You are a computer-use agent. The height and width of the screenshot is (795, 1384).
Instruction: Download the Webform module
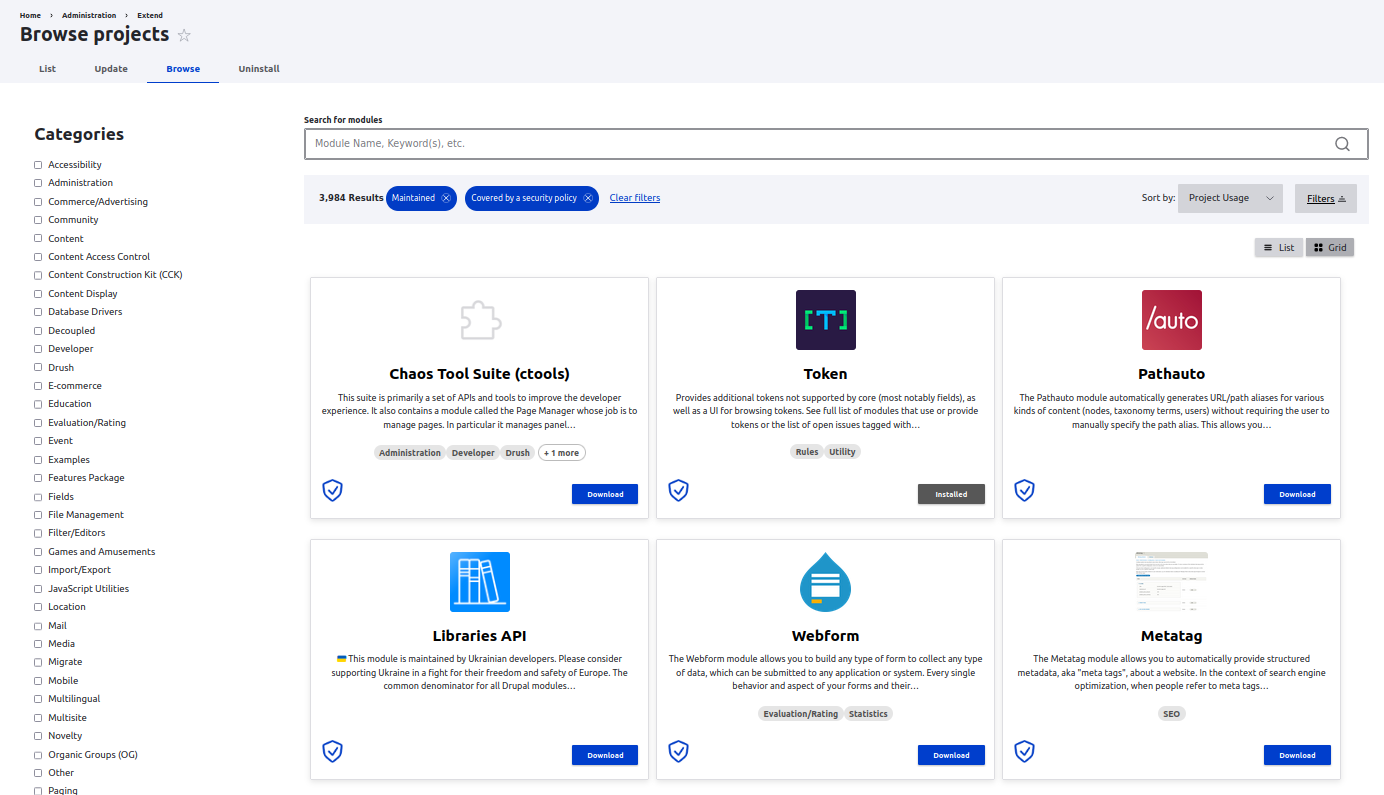point(951,755)
